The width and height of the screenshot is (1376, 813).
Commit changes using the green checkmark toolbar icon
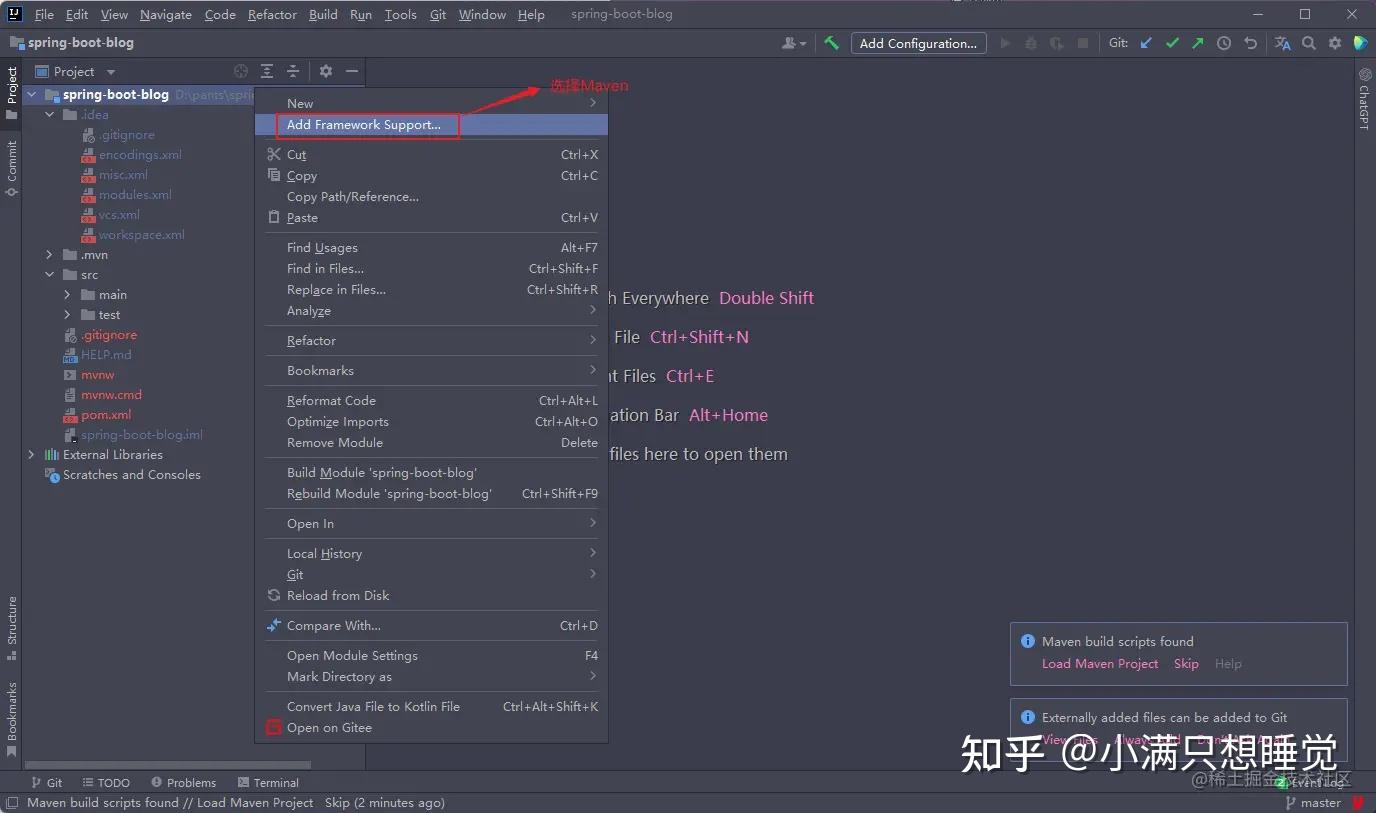[x=1171, y=43]
